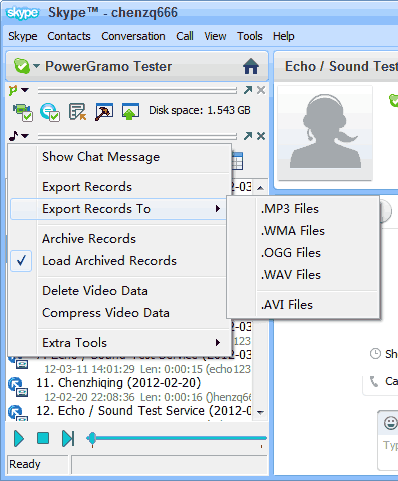
Task: Open the Contacts menu
Action: tap(69, 36)
